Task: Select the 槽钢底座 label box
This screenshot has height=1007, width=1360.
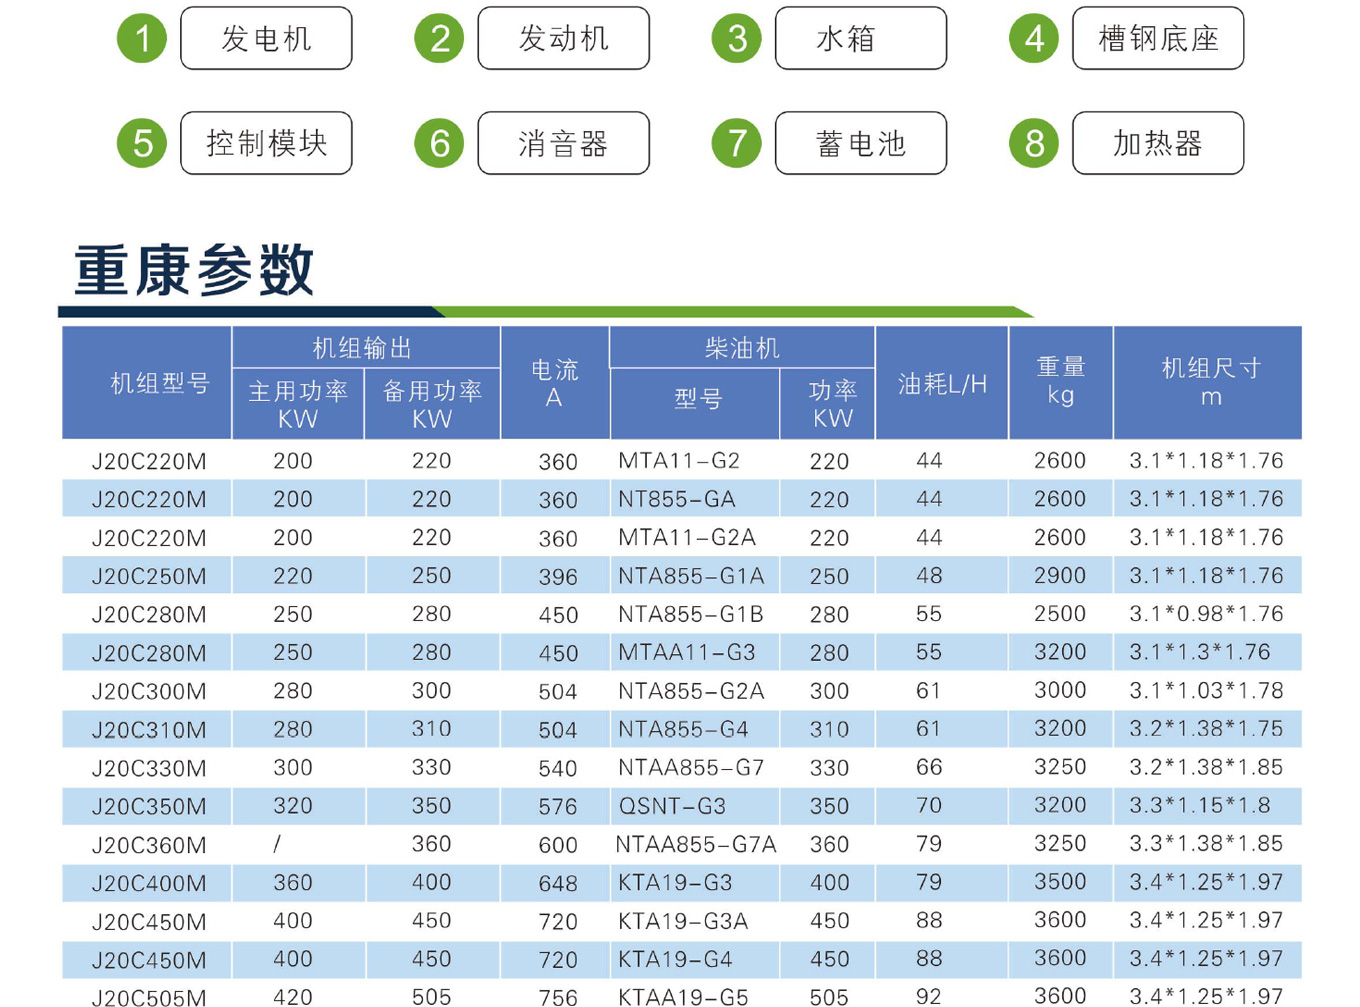Action: (x=1158, y=38)
